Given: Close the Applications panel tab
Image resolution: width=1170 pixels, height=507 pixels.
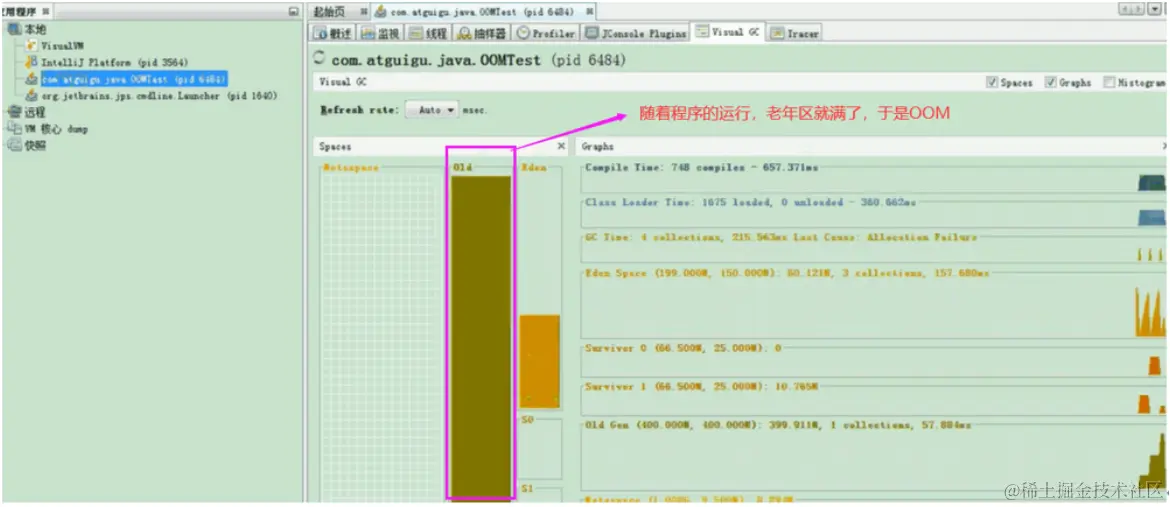Looking at the screenshot, I should [46, 11].
